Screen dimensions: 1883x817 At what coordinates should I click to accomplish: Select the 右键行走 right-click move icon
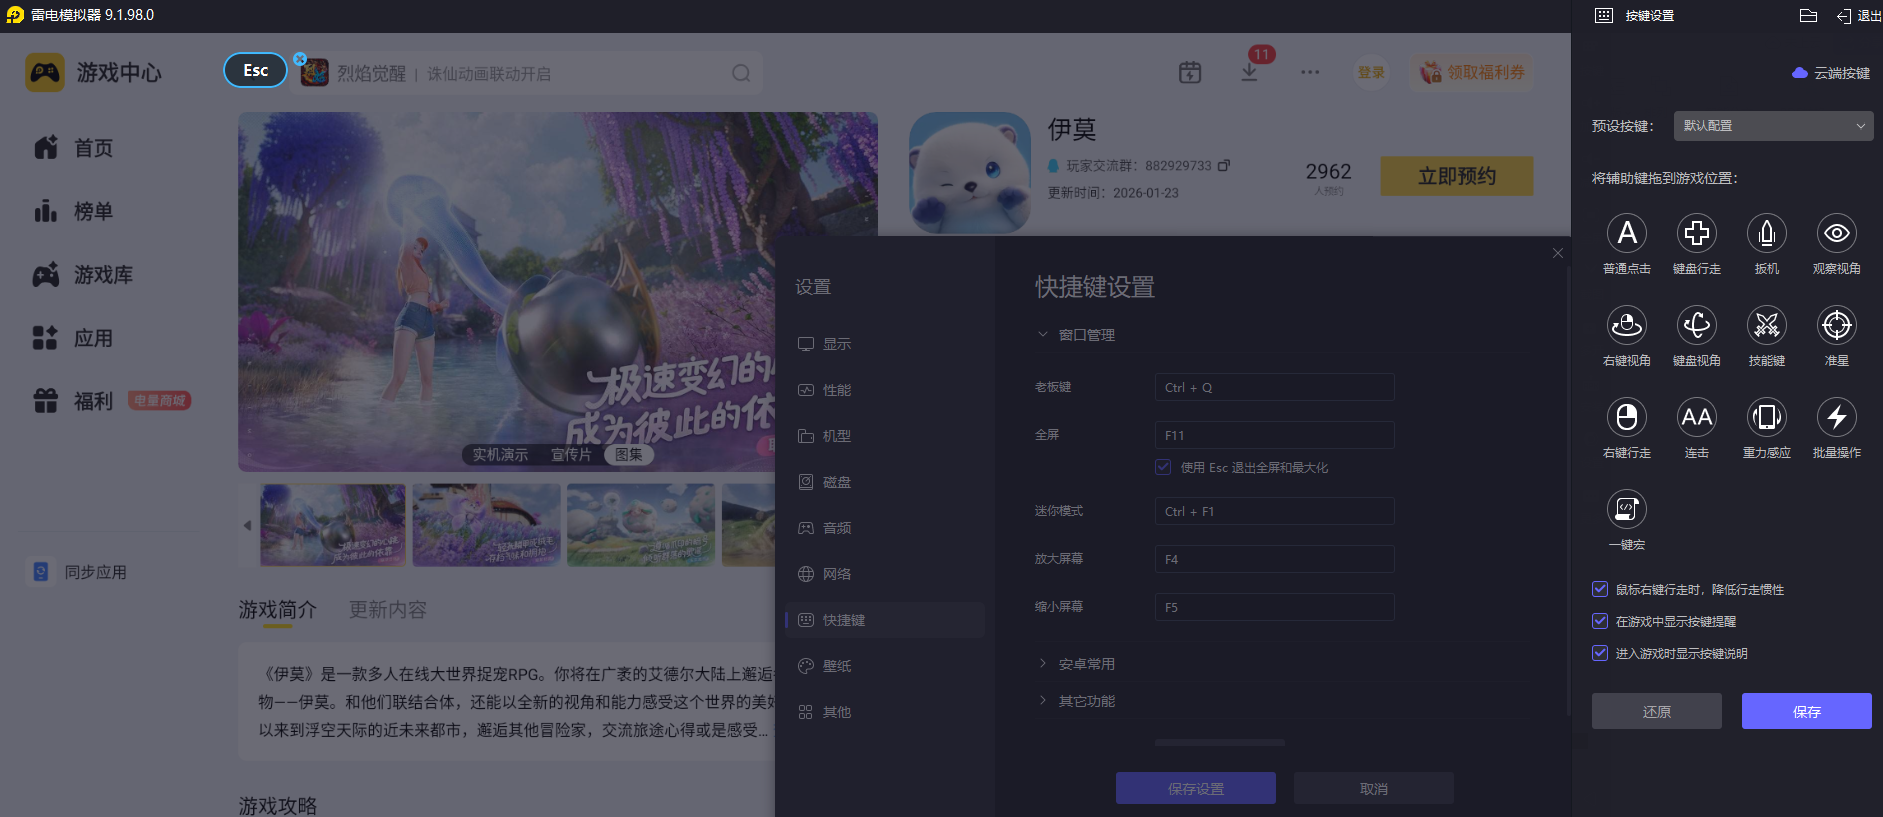coord(1627,417)
